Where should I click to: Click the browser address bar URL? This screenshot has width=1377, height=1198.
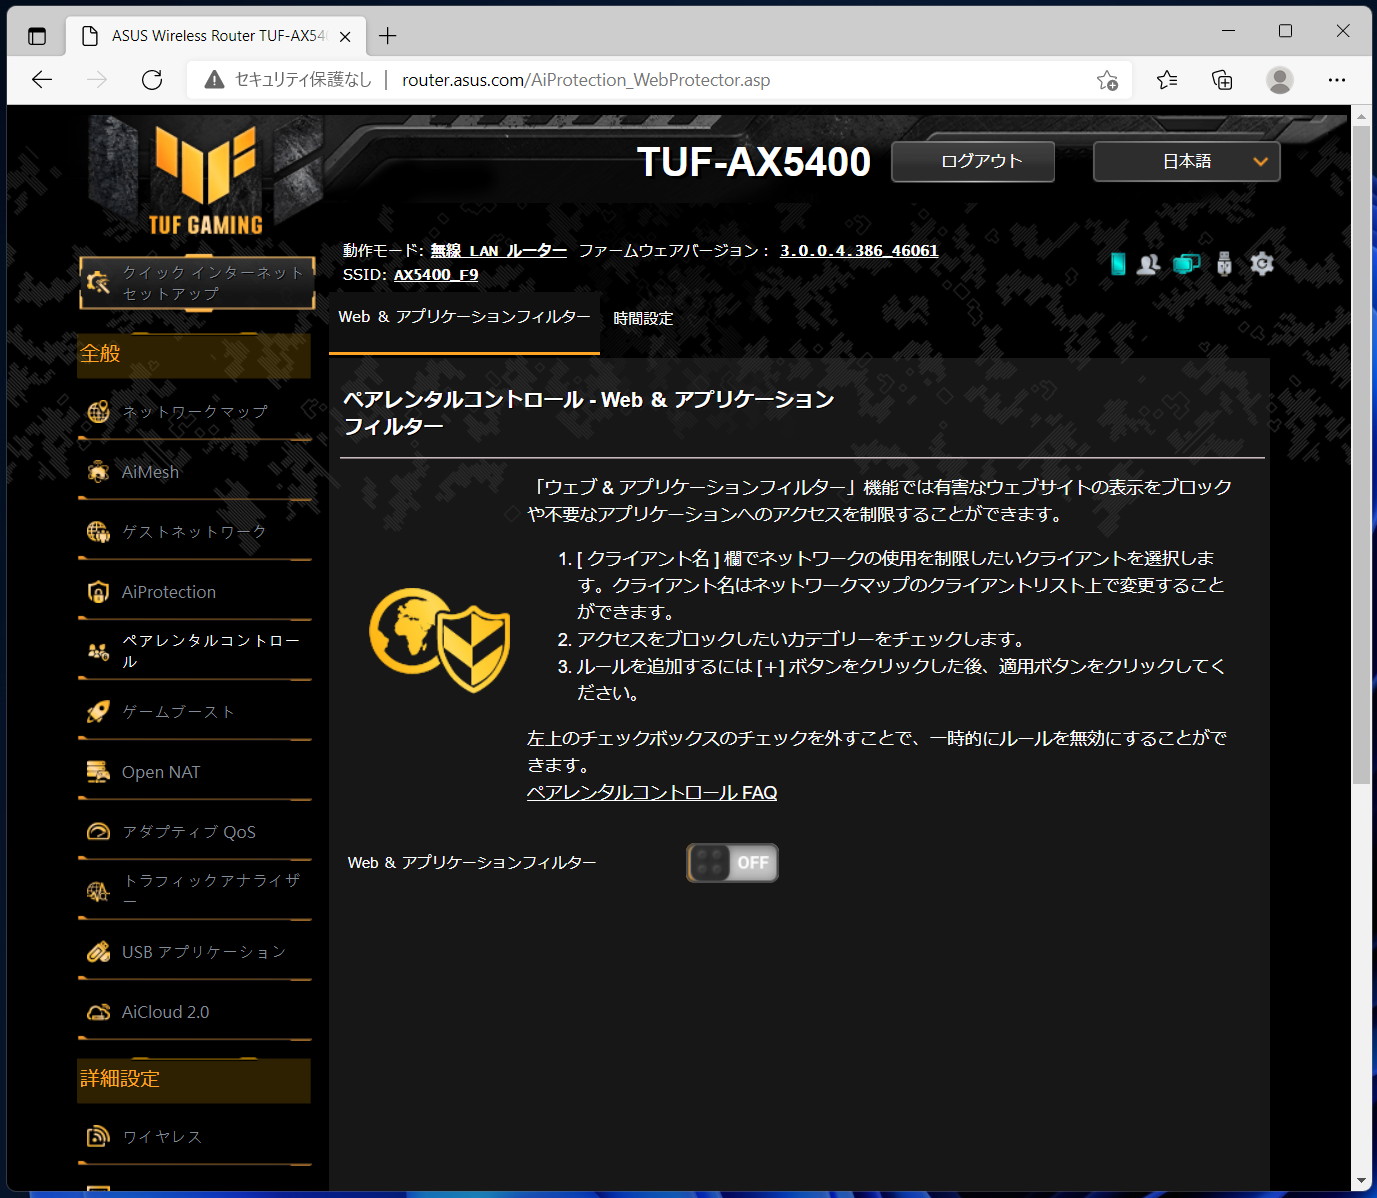pos(586,80)
